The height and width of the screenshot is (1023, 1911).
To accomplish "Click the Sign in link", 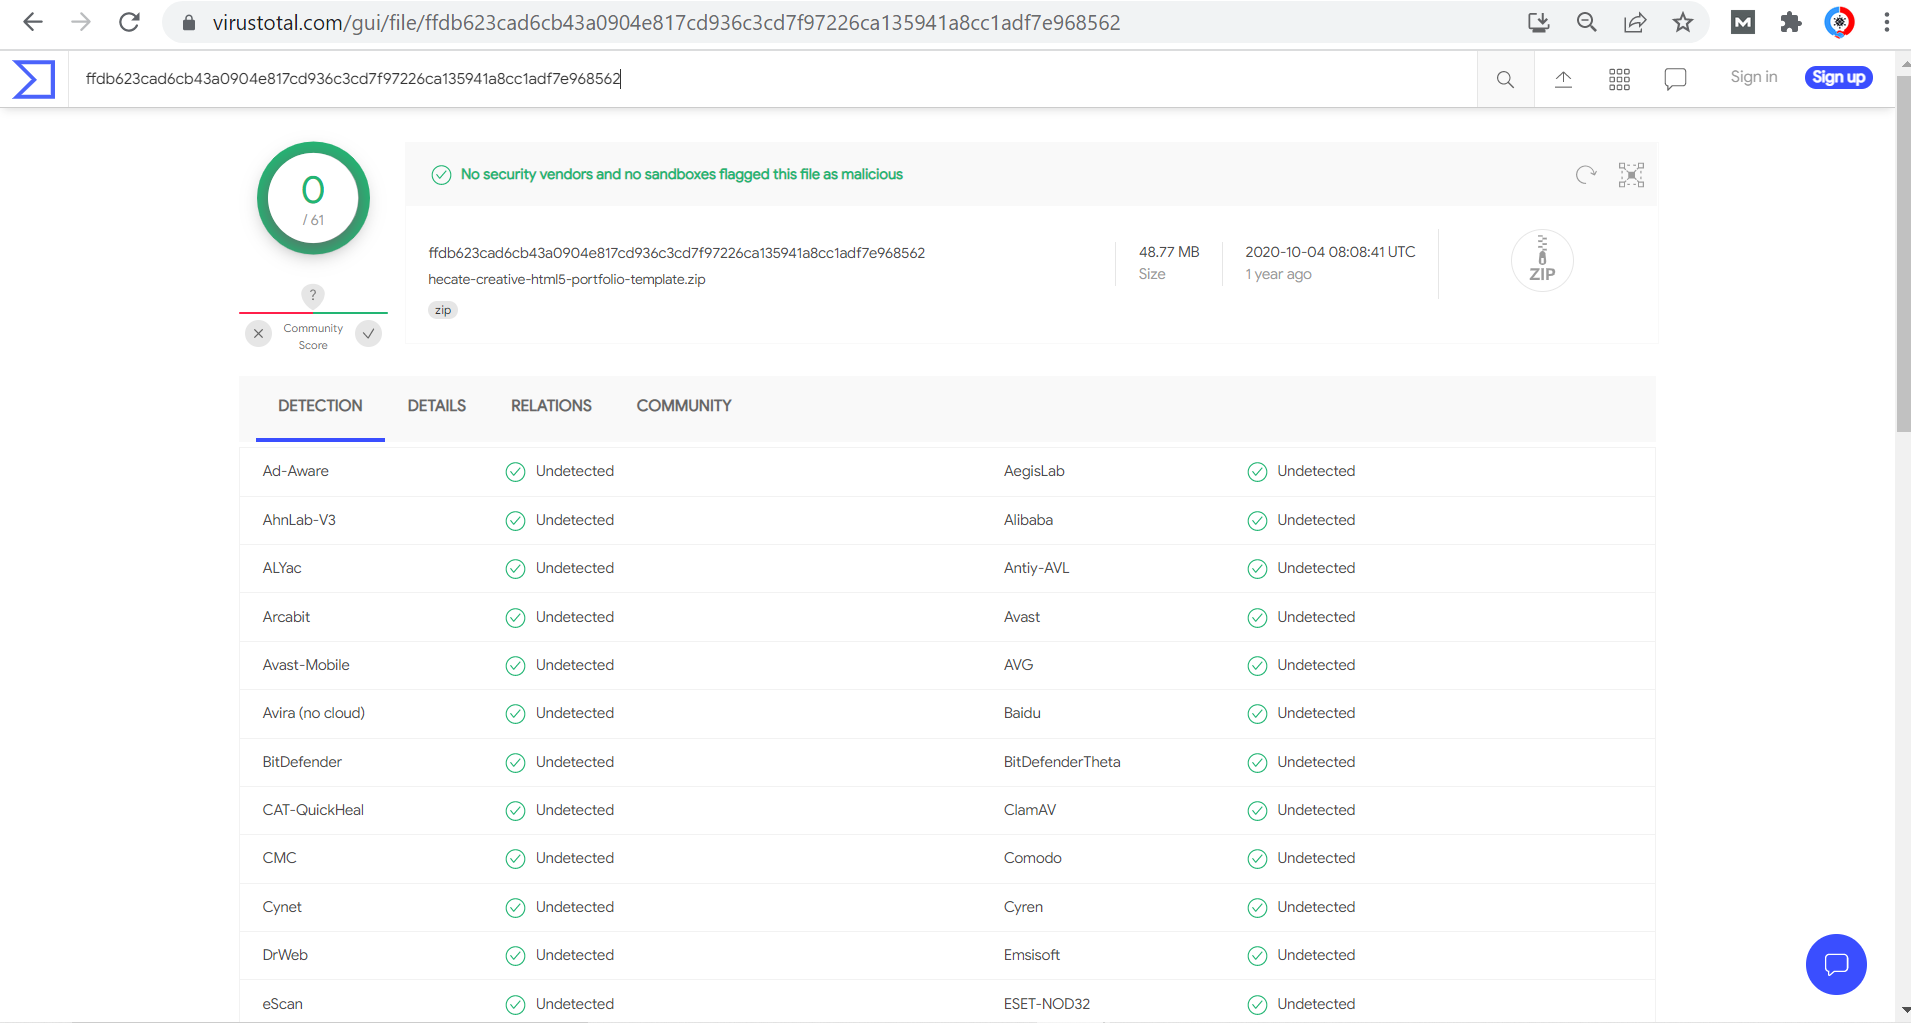I will coord(1754,77).
